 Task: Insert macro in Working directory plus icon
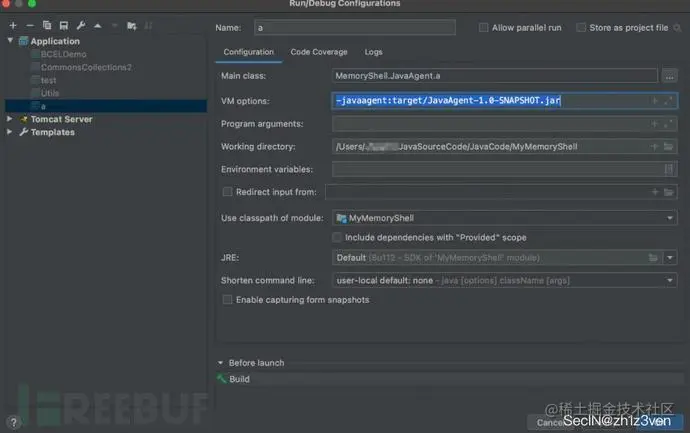[x=654, y=147]
